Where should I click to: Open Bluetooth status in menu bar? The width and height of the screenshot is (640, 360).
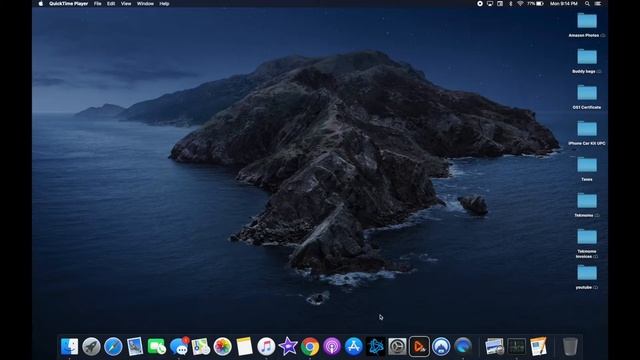[x=511, y=4]
